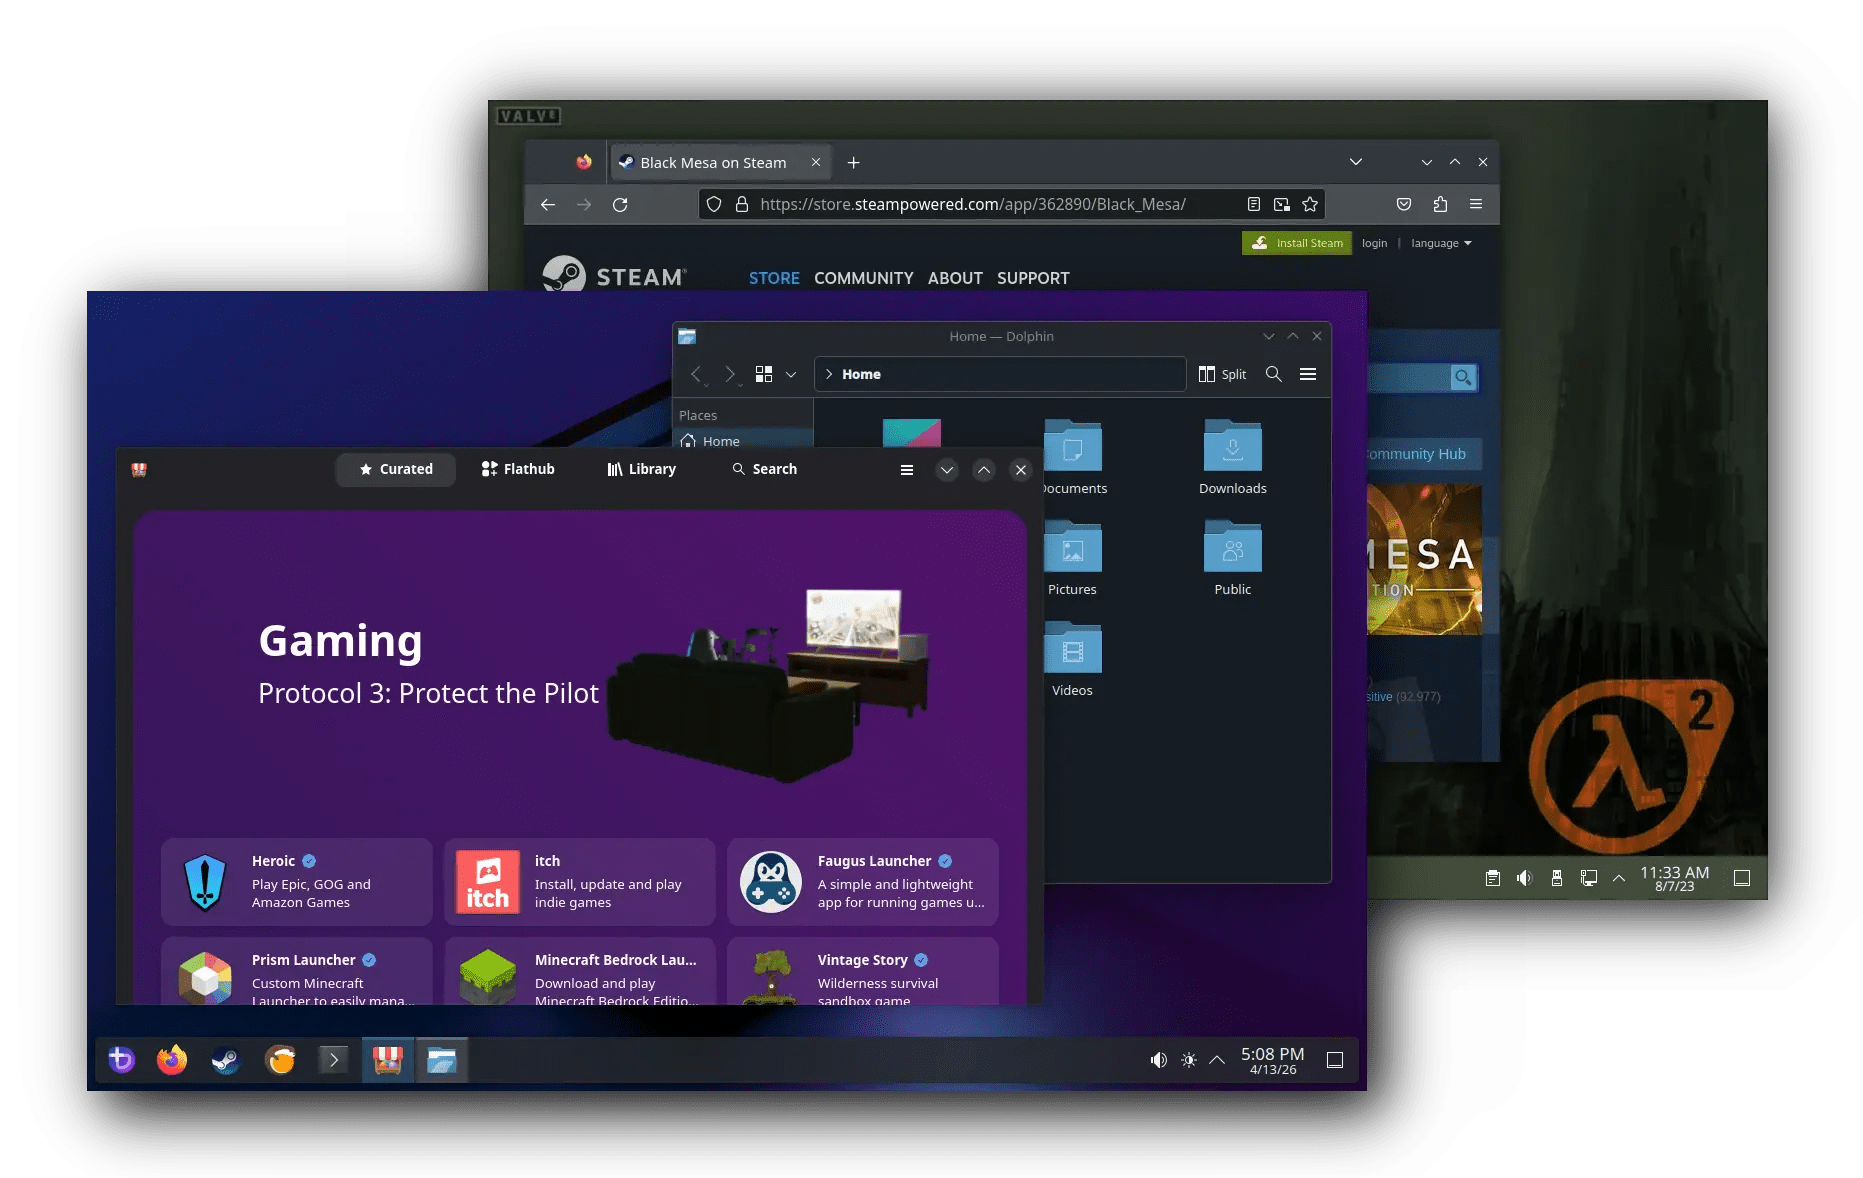Screen dimensions: 1863x1178
Task: Click the Steam store search magnifier button
Action: [1463, 377]
